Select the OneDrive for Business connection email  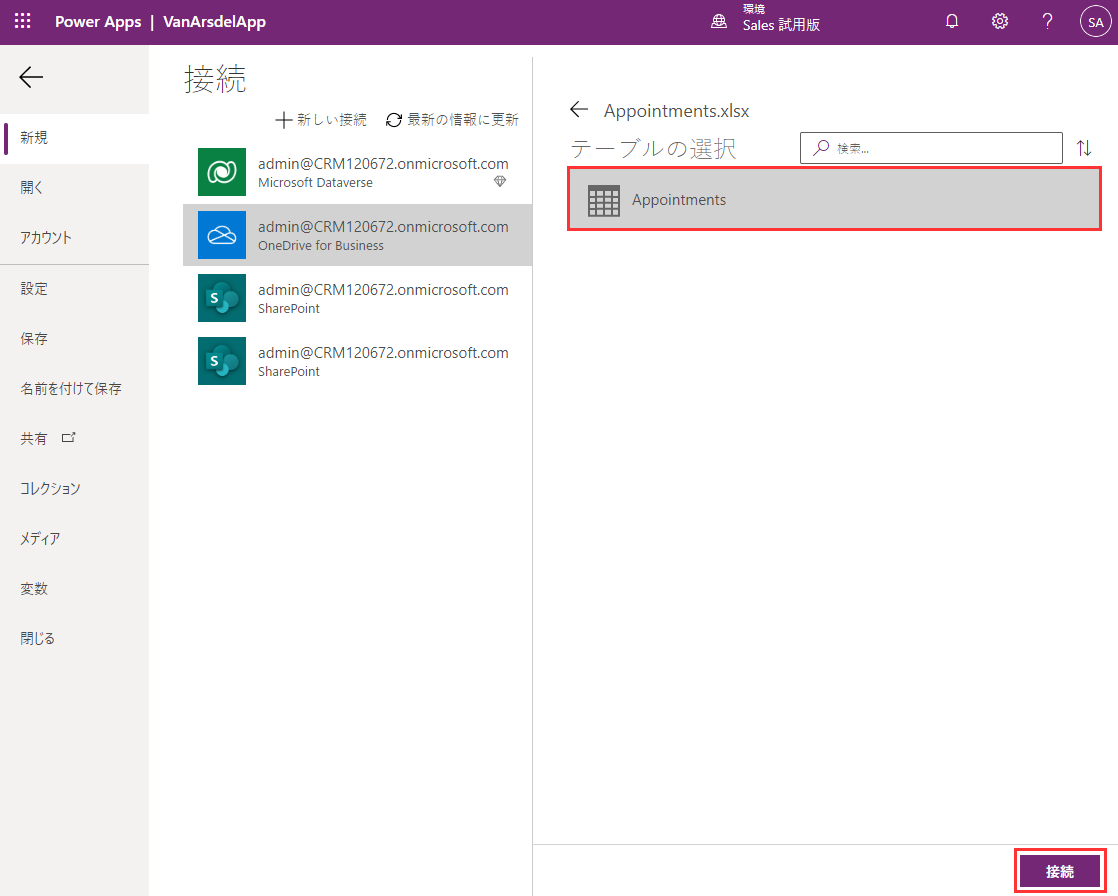pyautogui.click(x=383, y=227)
